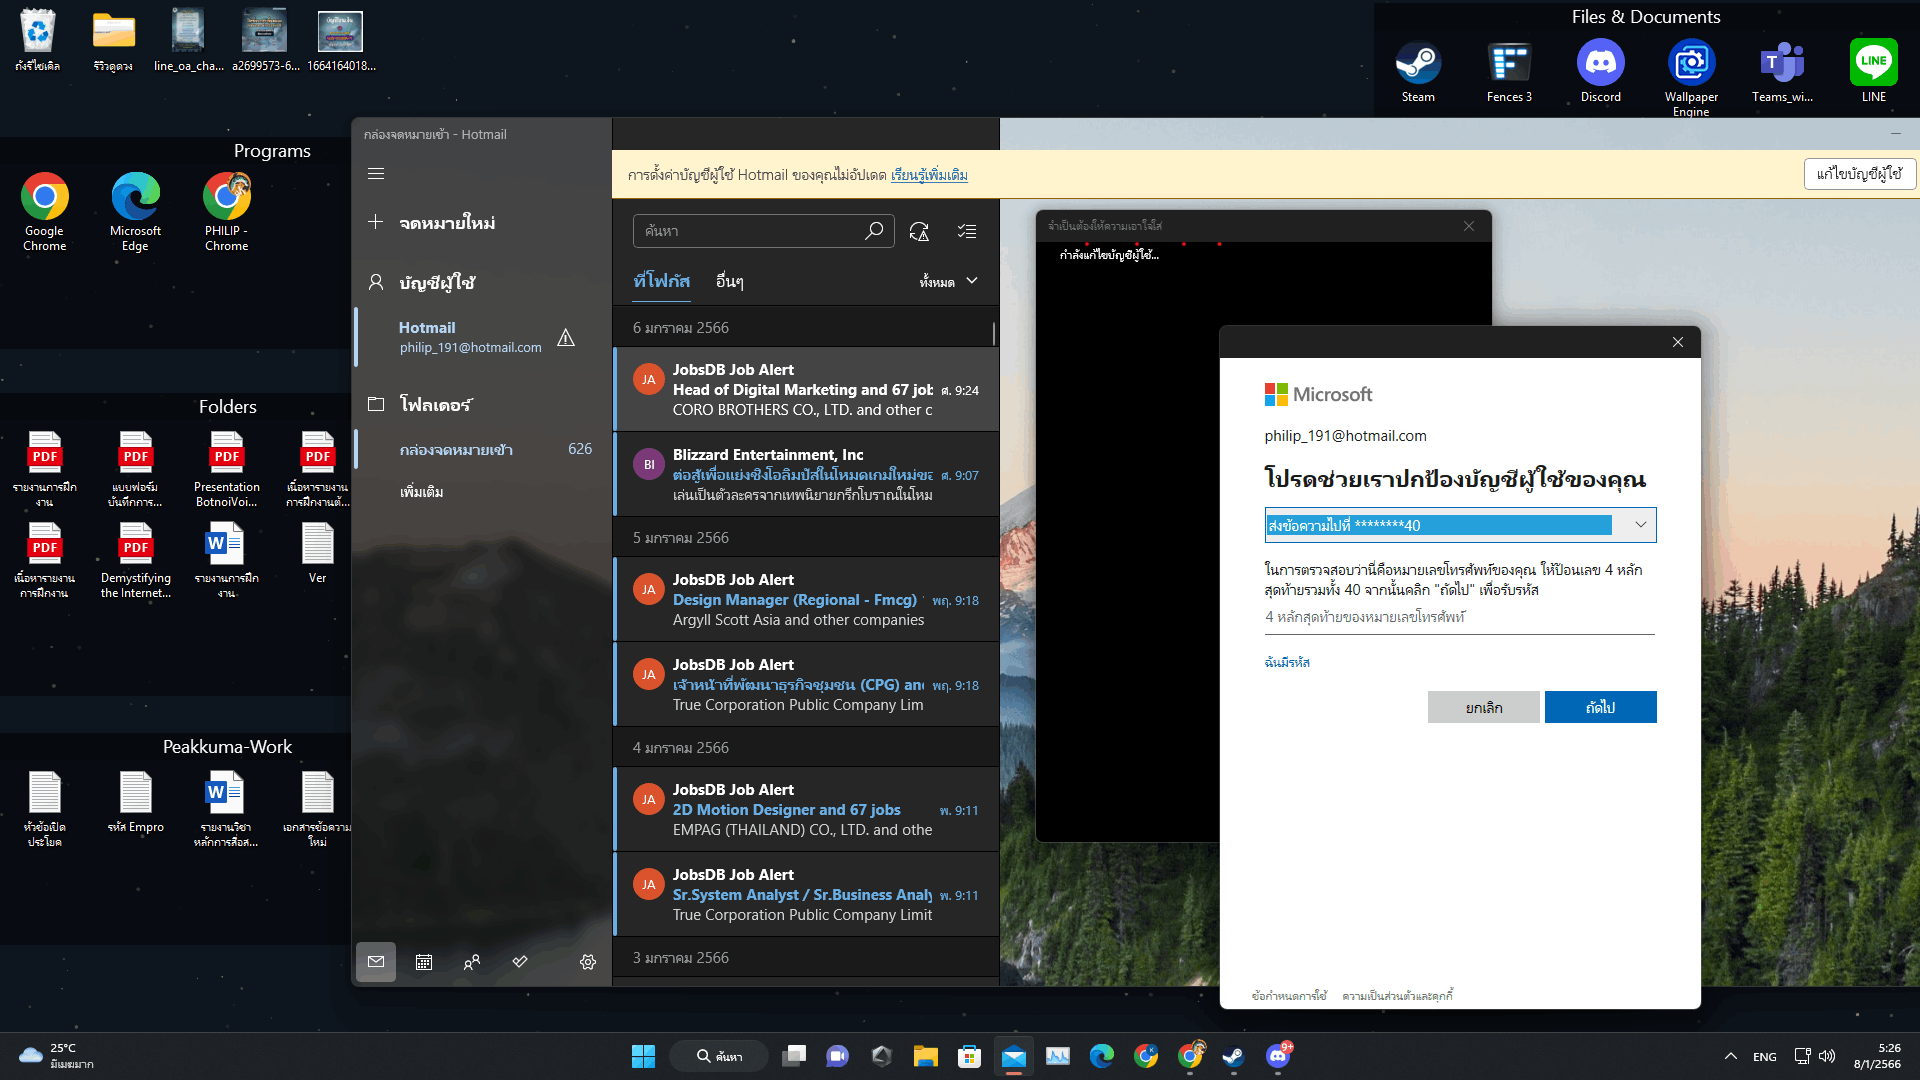Open Blizzard Entertainment, Inc email
1920x1080 pixels.
coord(806,474)
